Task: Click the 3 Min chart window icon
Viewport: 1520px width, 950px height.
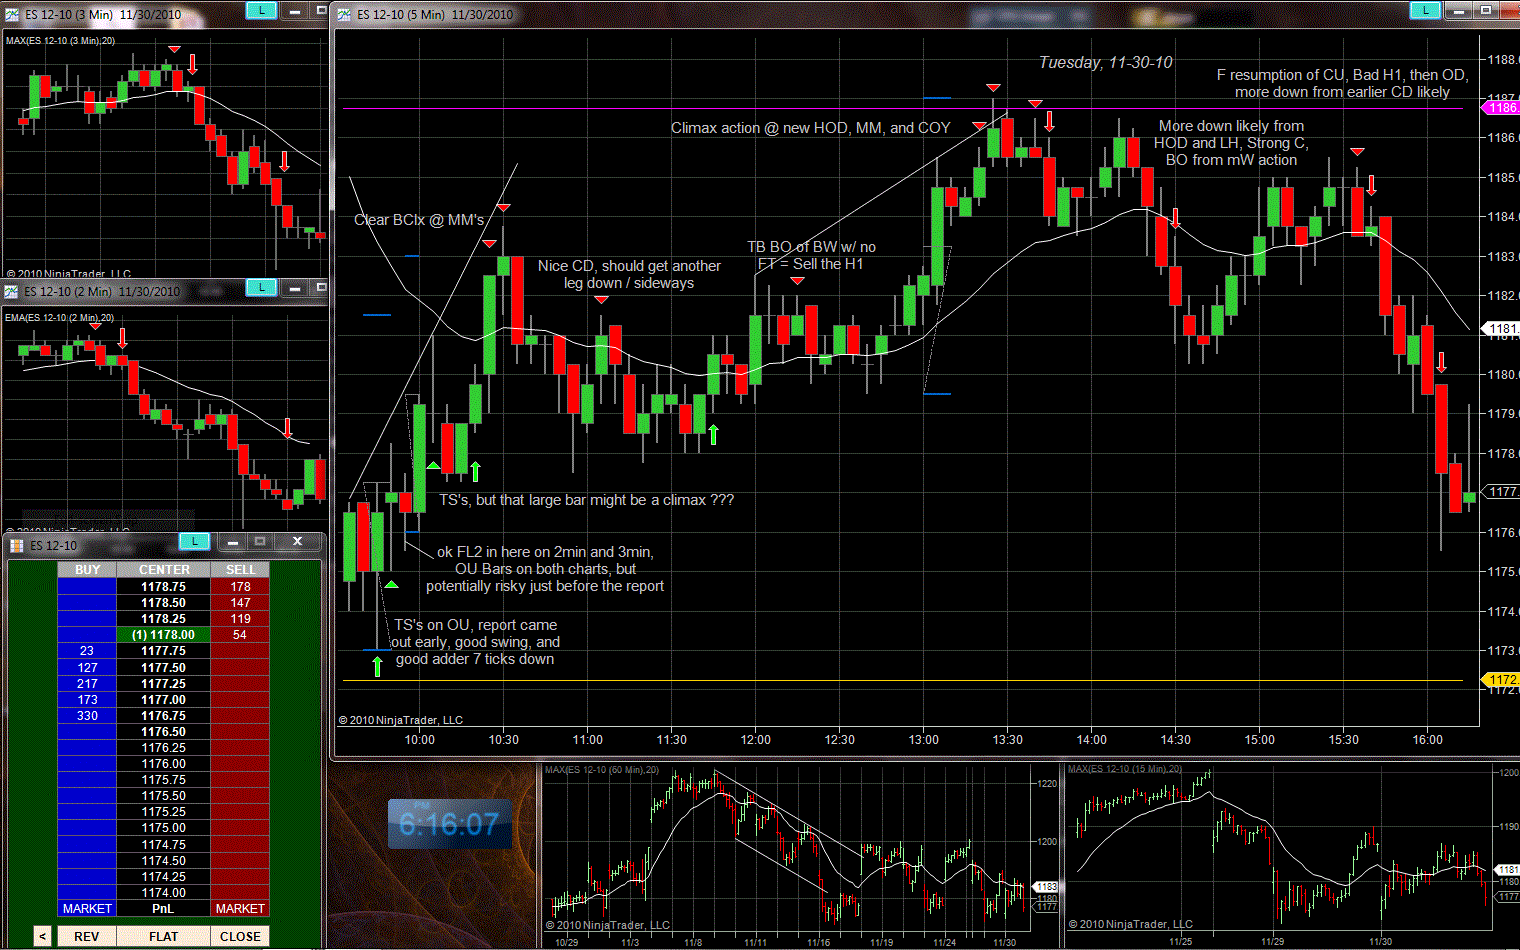Action: click(12, 14)
